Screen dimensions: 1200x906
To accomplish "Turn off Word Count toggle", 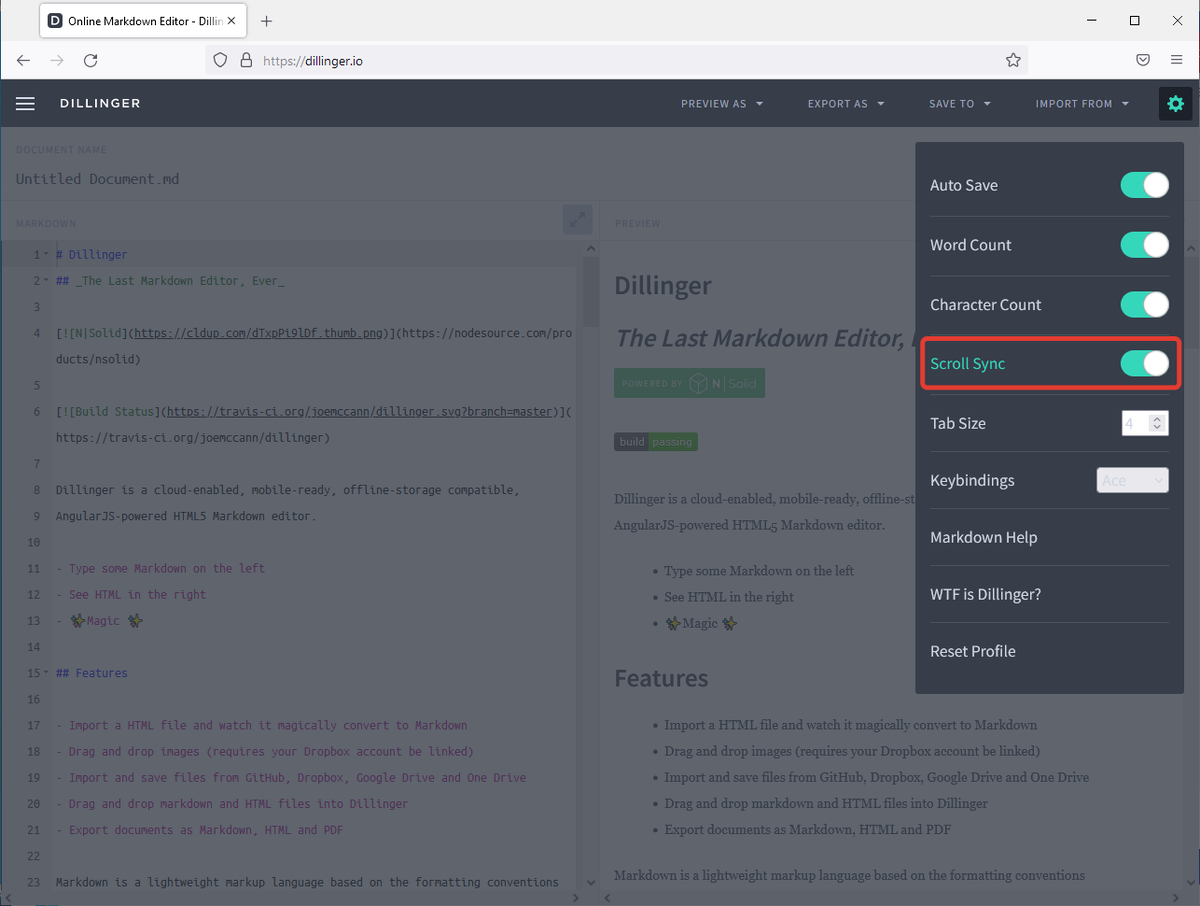I will (x=1144, y=245).
